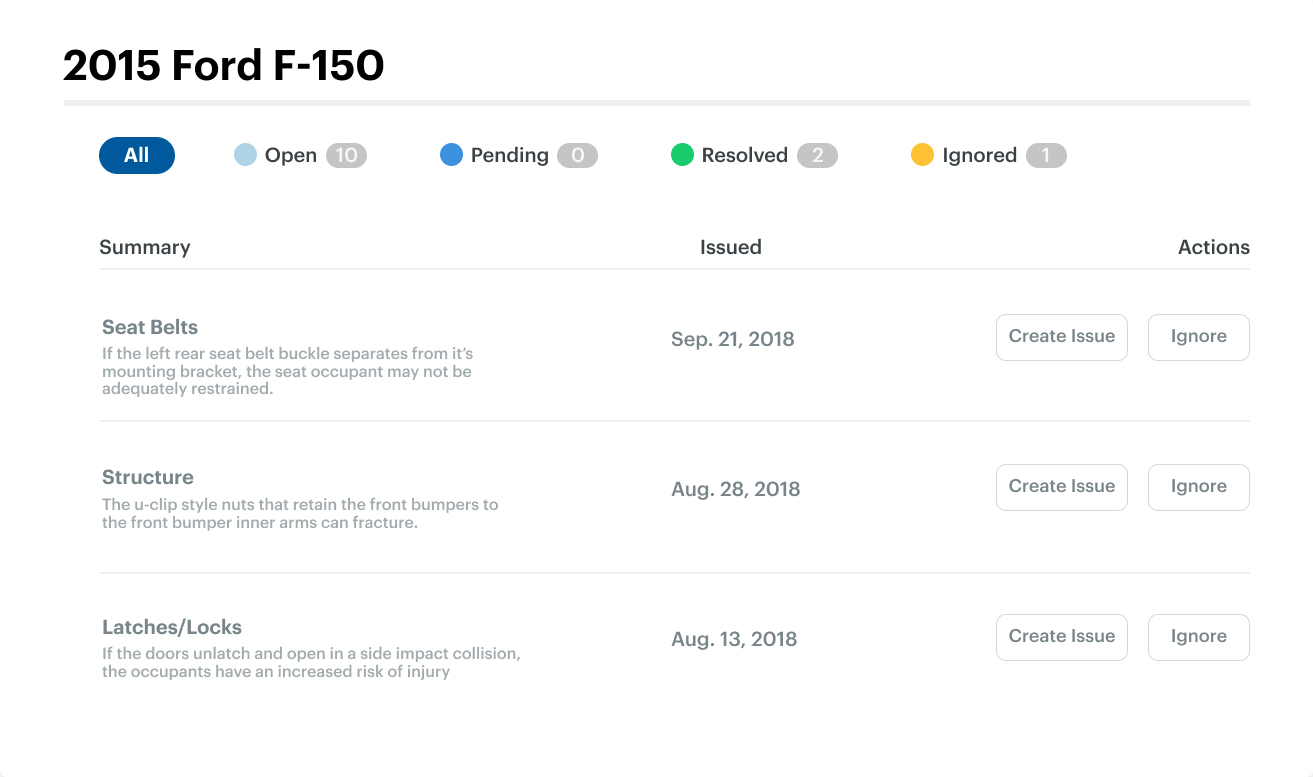Create Issue for Structure recall
The width and height of the screenshot is (1313, 777).
coord(1061,487)
